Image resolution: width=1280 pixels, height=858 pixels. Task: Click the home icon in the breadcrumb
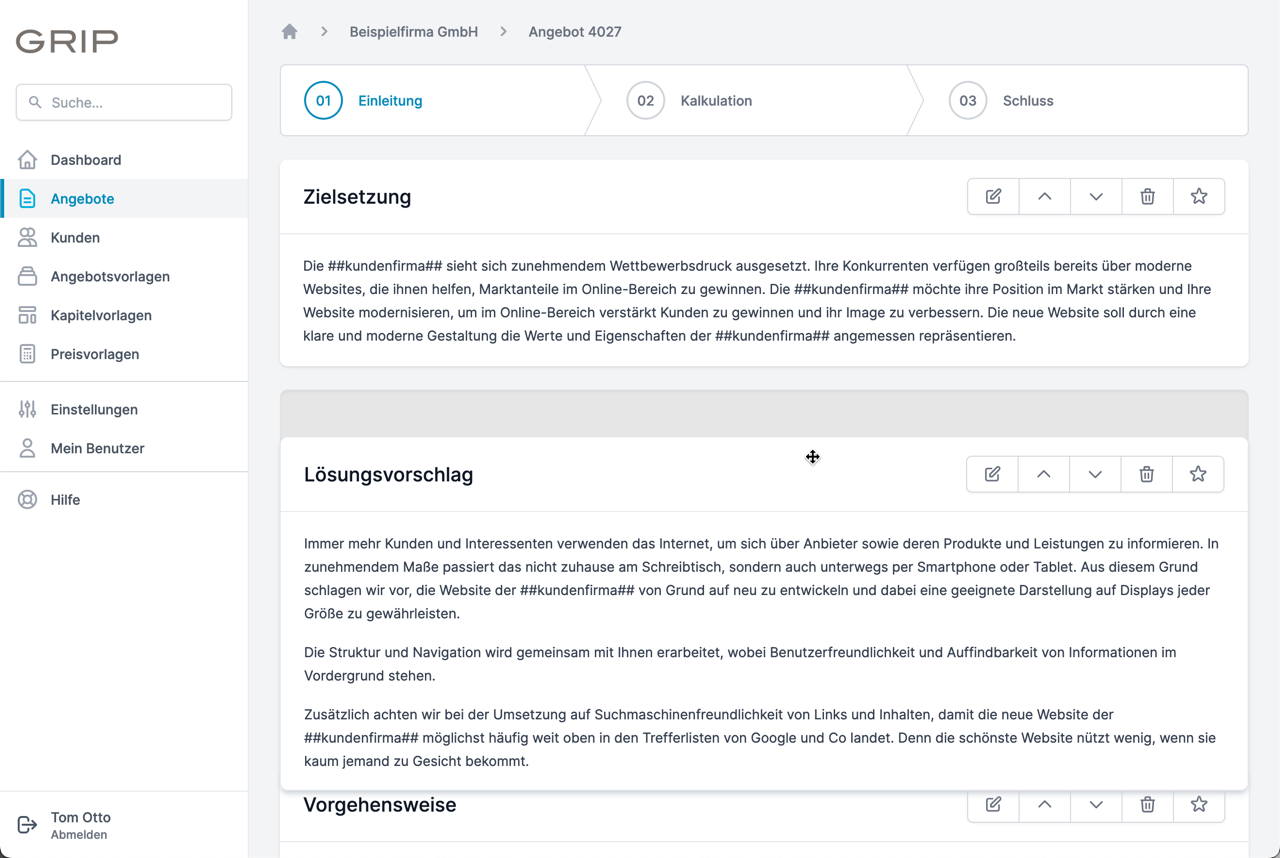pyautogui.click(x=289, y=31)
